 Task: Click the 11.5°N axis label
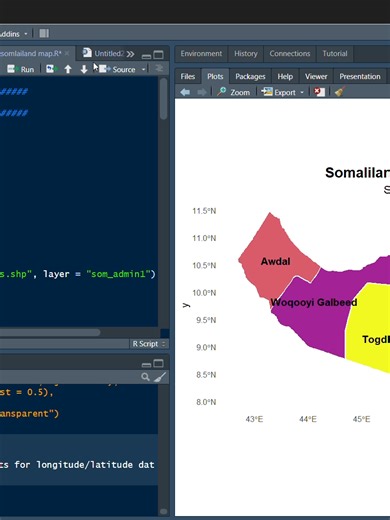pos(204,211)
